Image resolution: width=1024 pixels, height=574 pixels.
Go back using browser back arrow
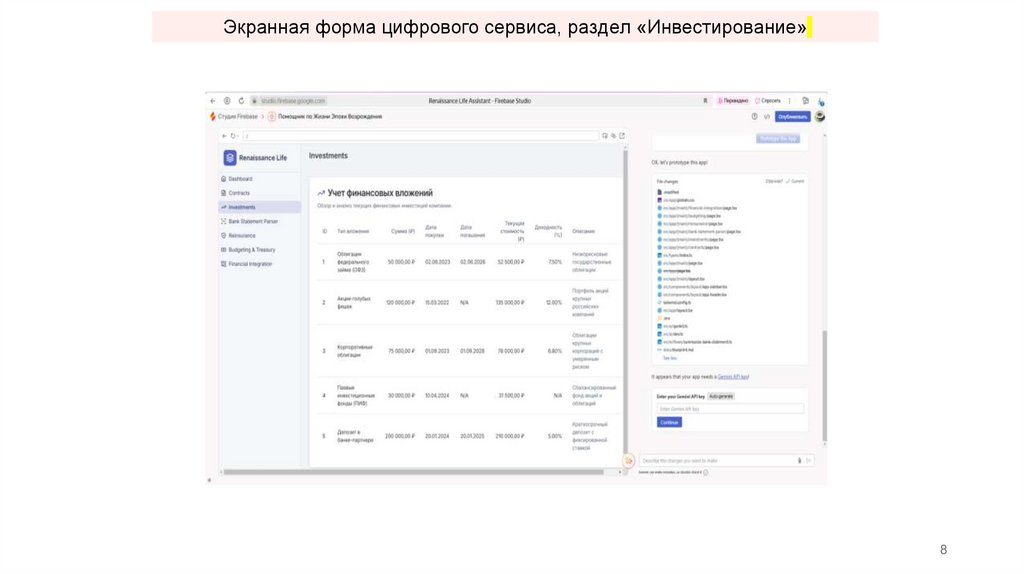[x=213, y=101]
